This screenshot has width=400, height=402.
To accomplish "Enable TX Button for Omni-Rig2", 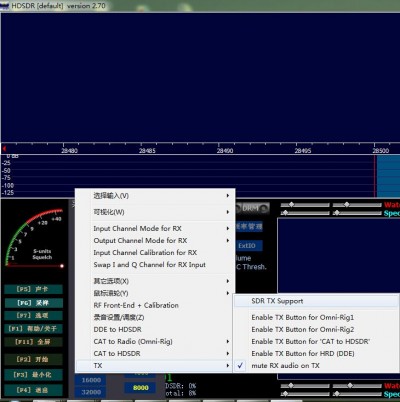I will coord(303,329).
